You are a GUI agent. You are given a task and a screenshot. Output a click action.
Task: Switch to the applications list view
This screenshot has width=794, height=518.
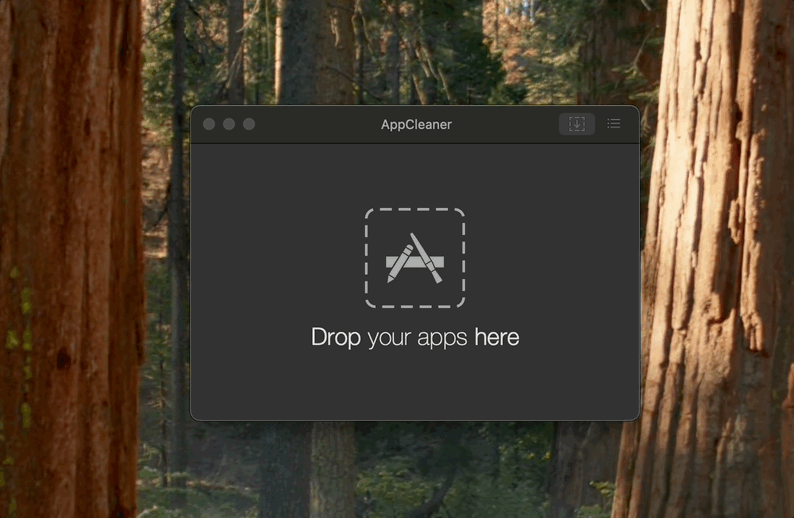pyautogui.click(x=614, y=124)
